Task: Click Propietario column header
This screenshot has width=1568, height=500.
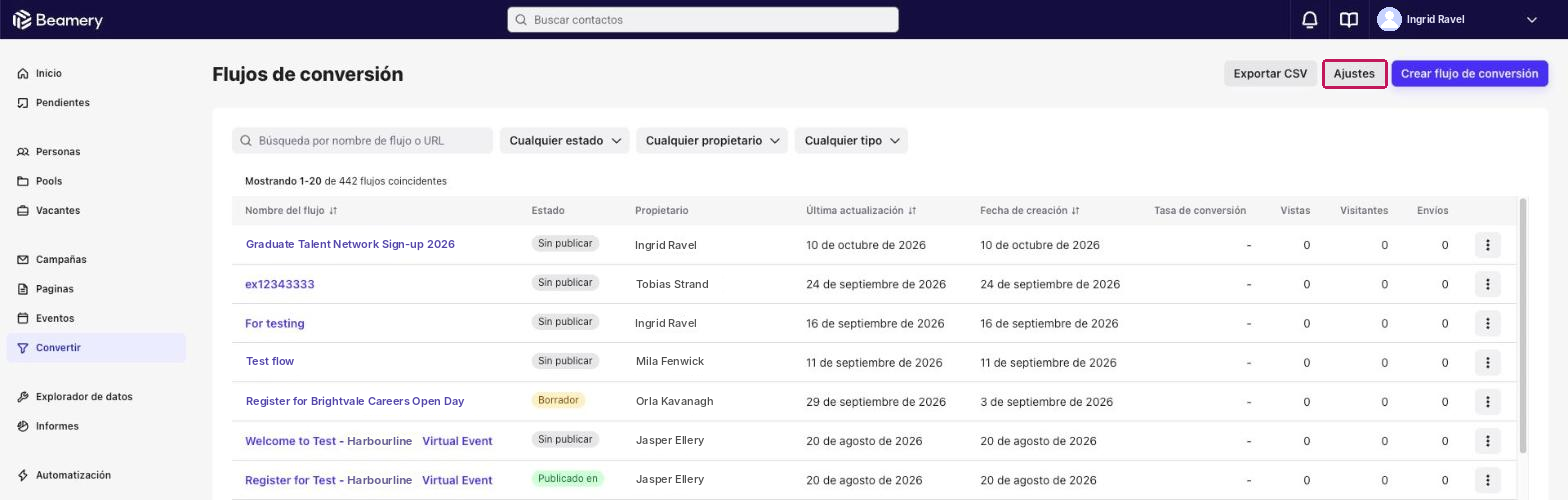Action: pos(661,211)
